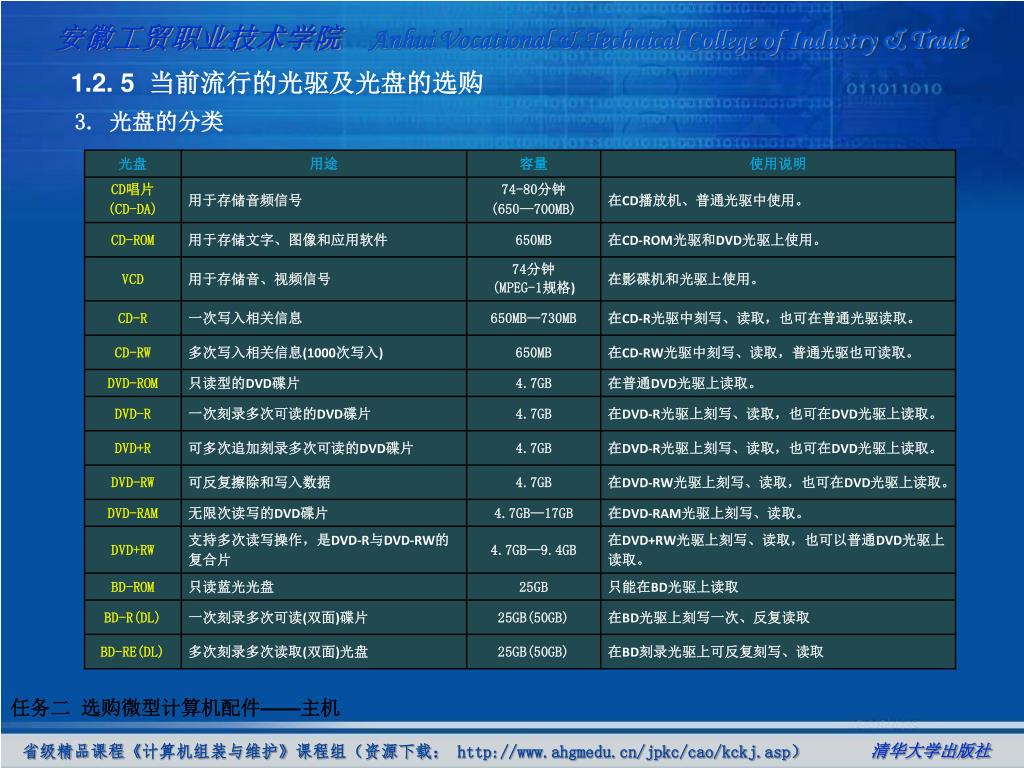The height and width of the screenshot is (768, 1024).
Task: Click the capacity cell 4.7GB—17GB
Action: [x=533, y=513]
